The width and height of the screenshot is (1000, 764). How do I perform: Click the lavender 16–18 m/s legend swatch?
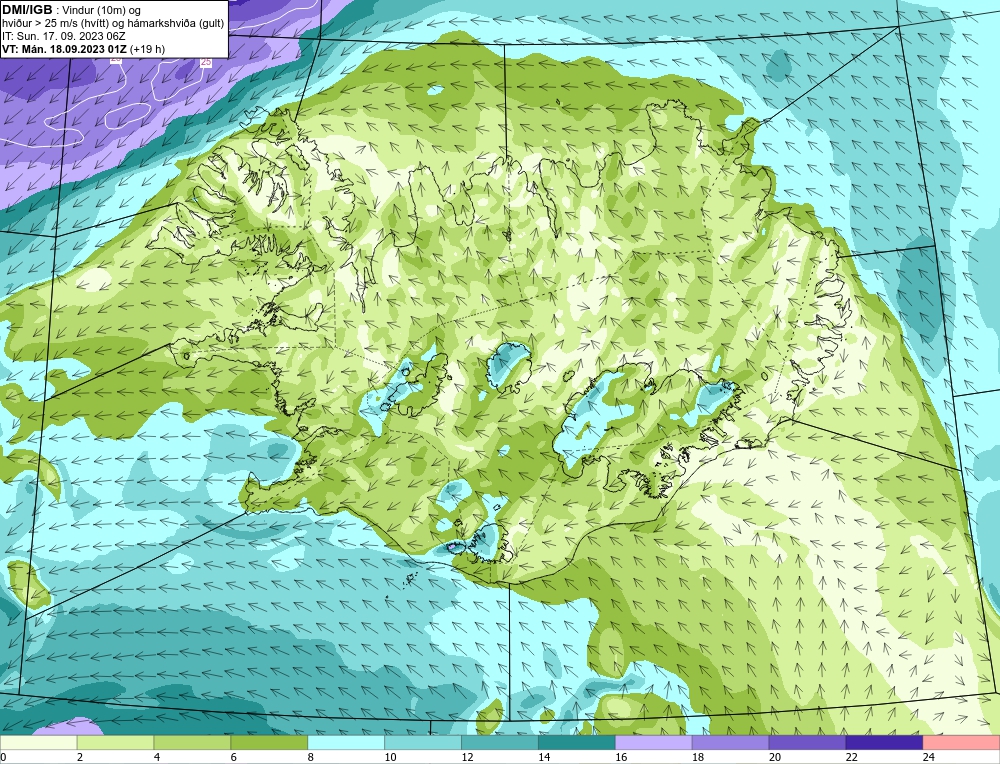point(654,742)
